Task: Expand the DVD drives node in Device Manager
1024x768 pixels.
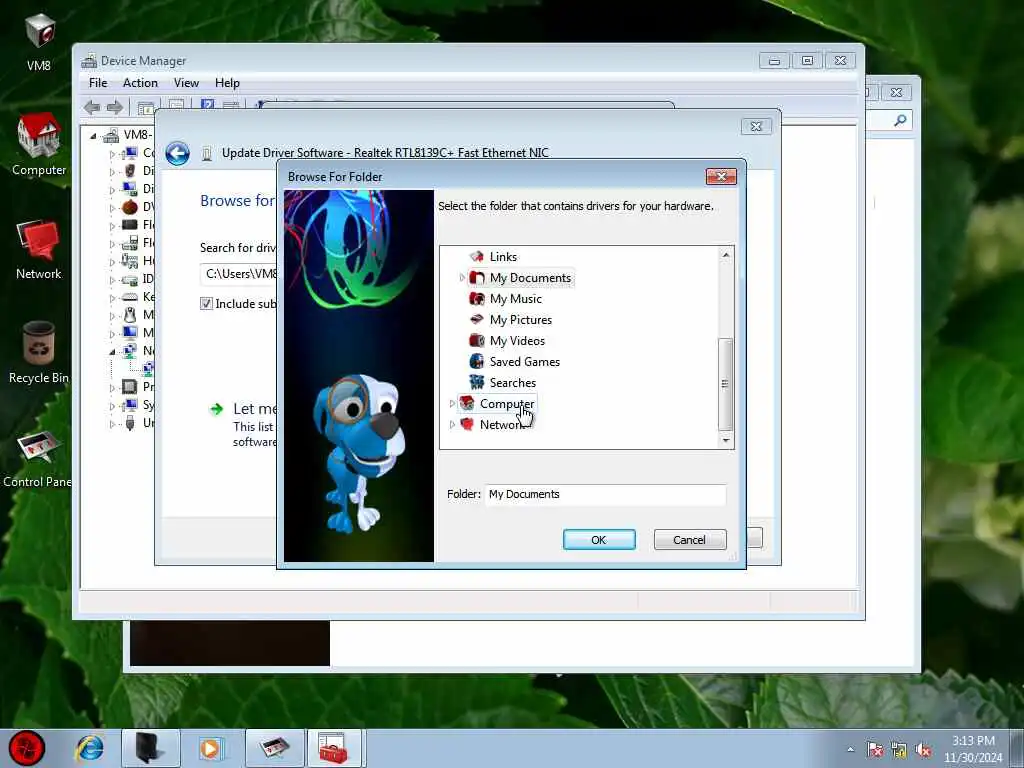Action: (x=112, y=208)
